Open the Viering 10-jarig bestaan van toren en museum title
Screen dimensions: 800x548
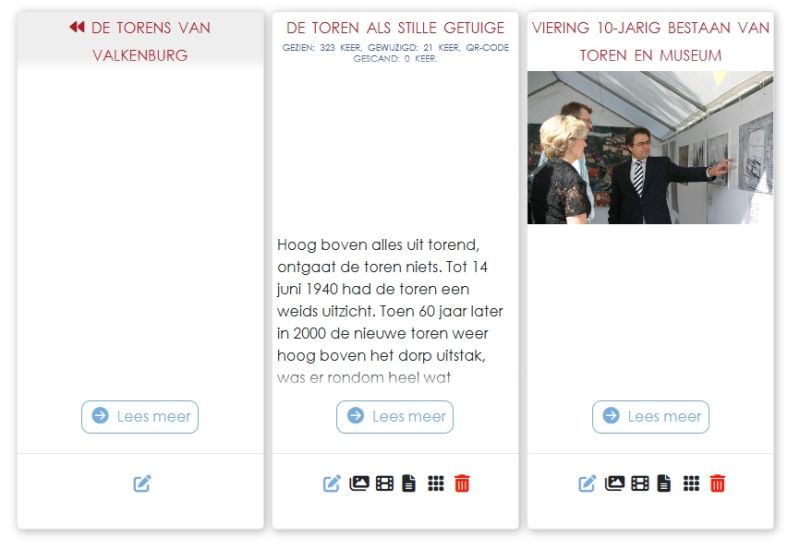pos(651,41)
